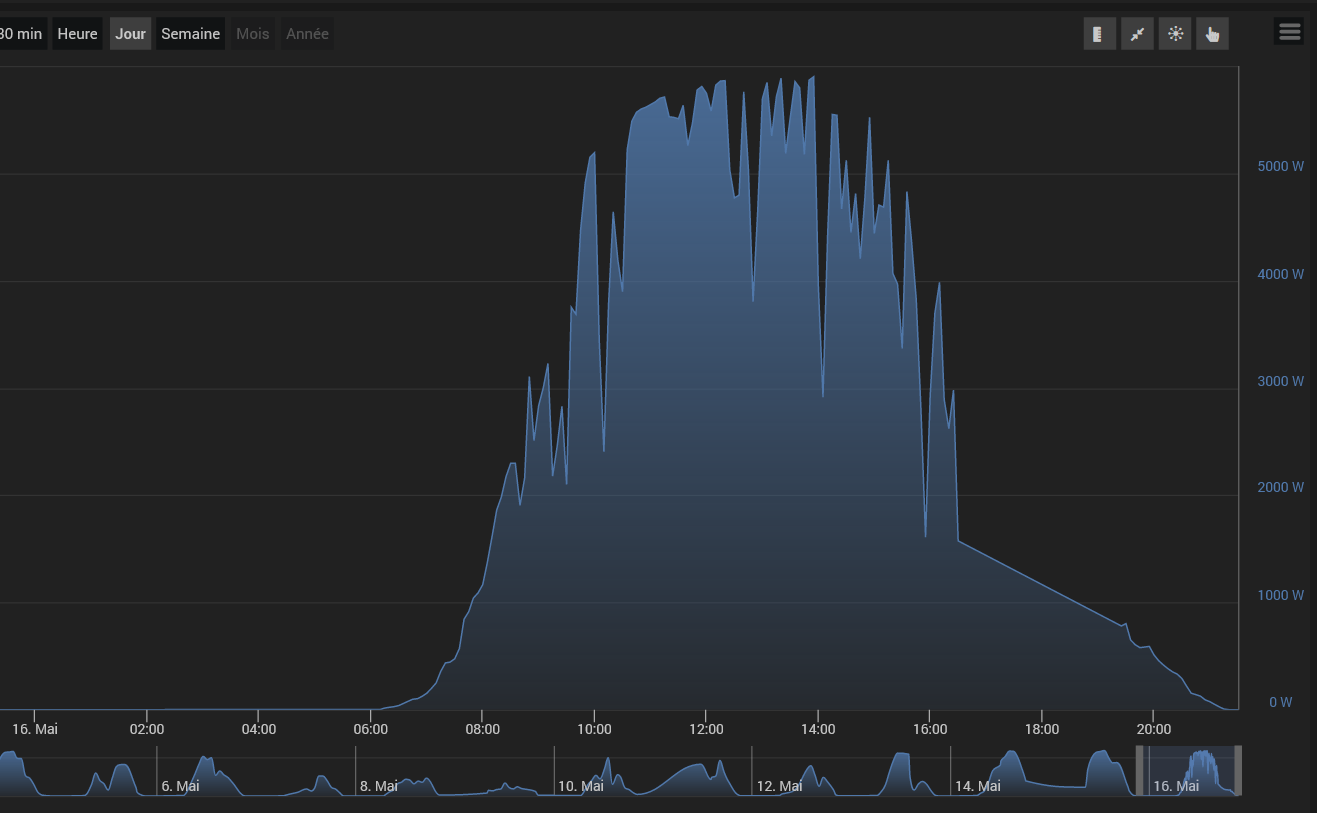Click the 4000 W axis label
1317x813 pixels.
click(1280, 274)
